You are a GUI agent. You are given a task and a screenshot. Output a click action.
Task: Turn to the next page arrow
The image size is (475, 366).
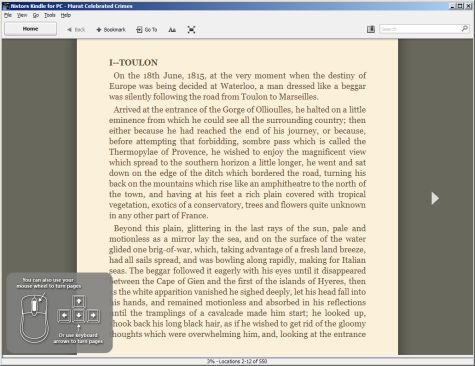(435, 198)
